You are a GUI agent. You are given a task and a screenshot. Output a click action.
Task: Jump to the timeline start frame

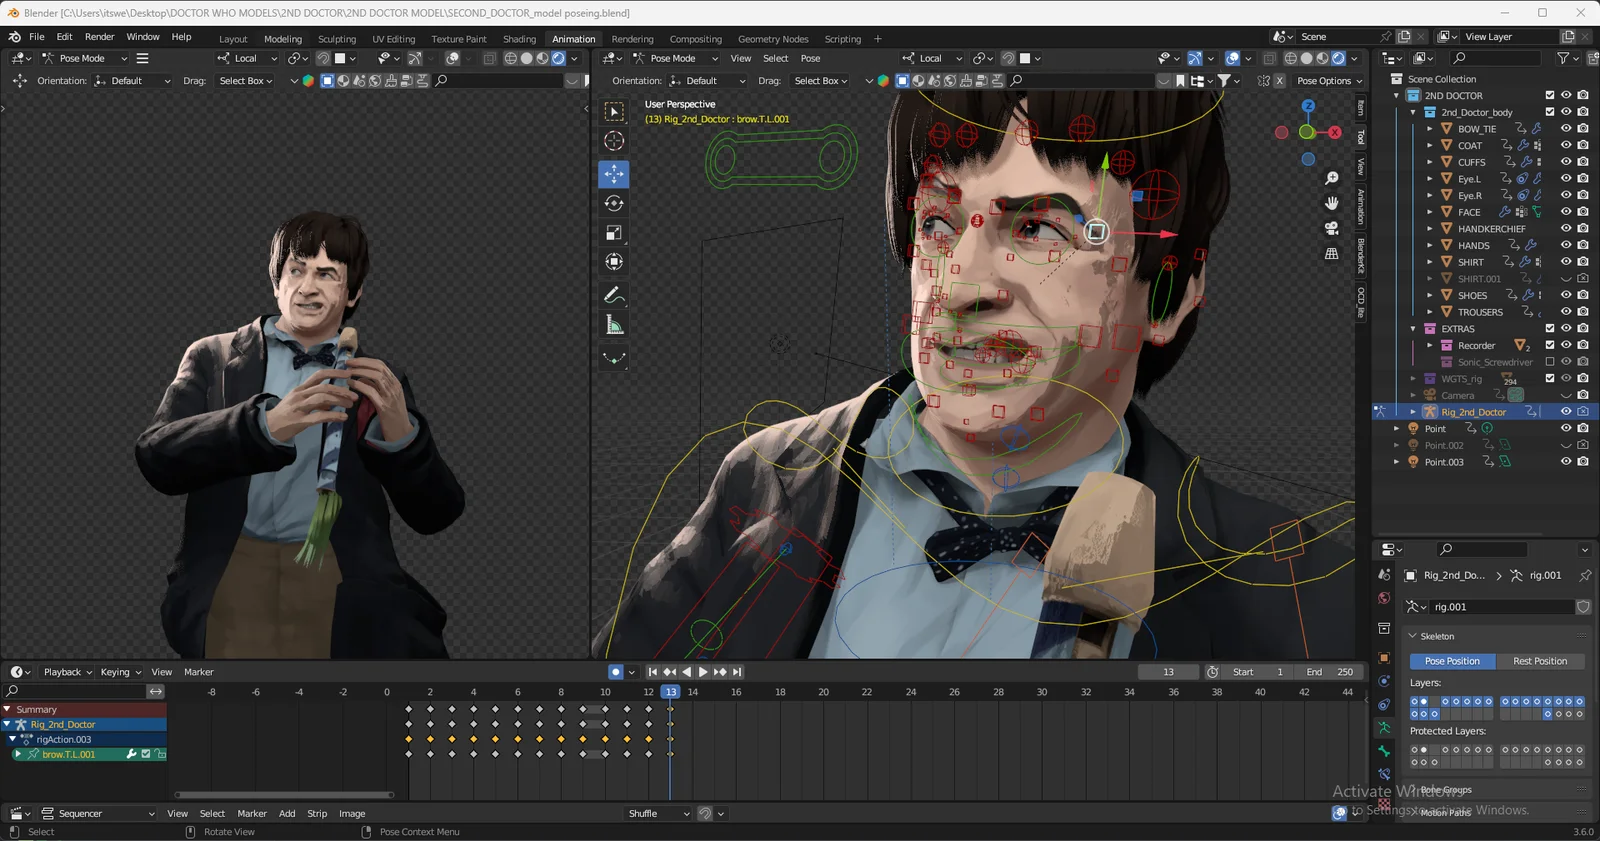[652, 672]
